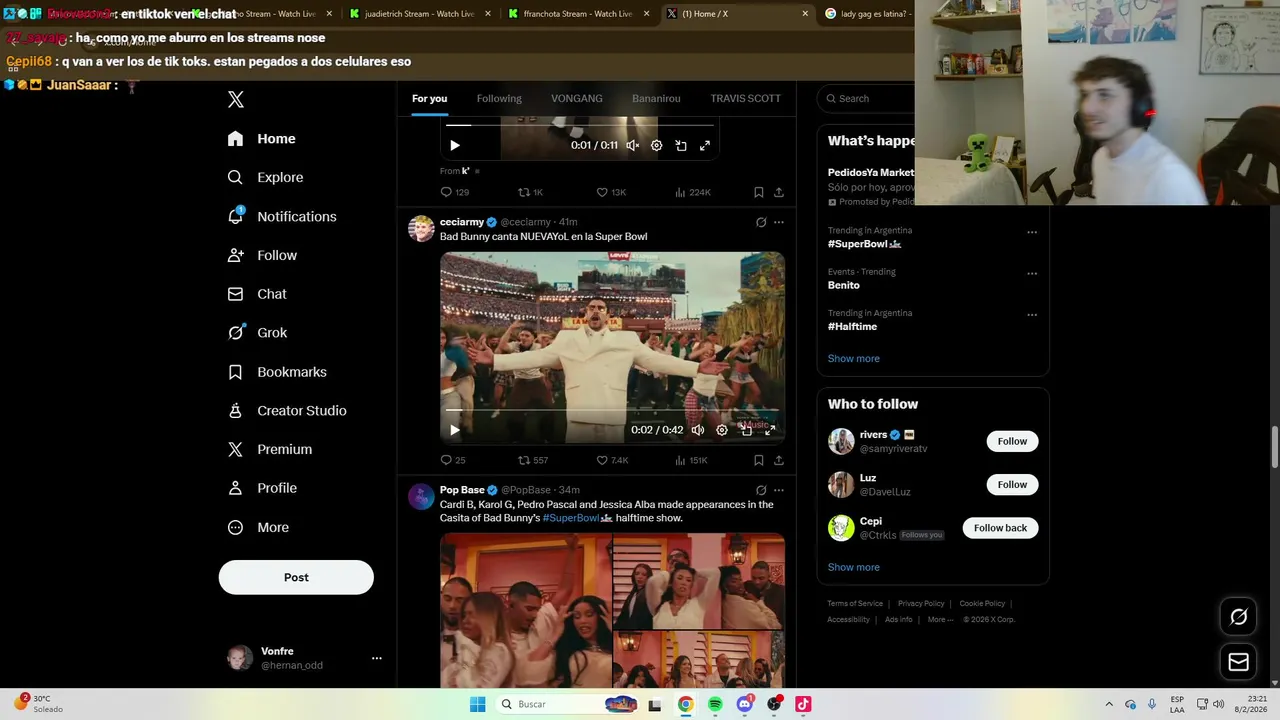1280x720 pixels.
Task: Open the Home page
Action: point(262,139)
